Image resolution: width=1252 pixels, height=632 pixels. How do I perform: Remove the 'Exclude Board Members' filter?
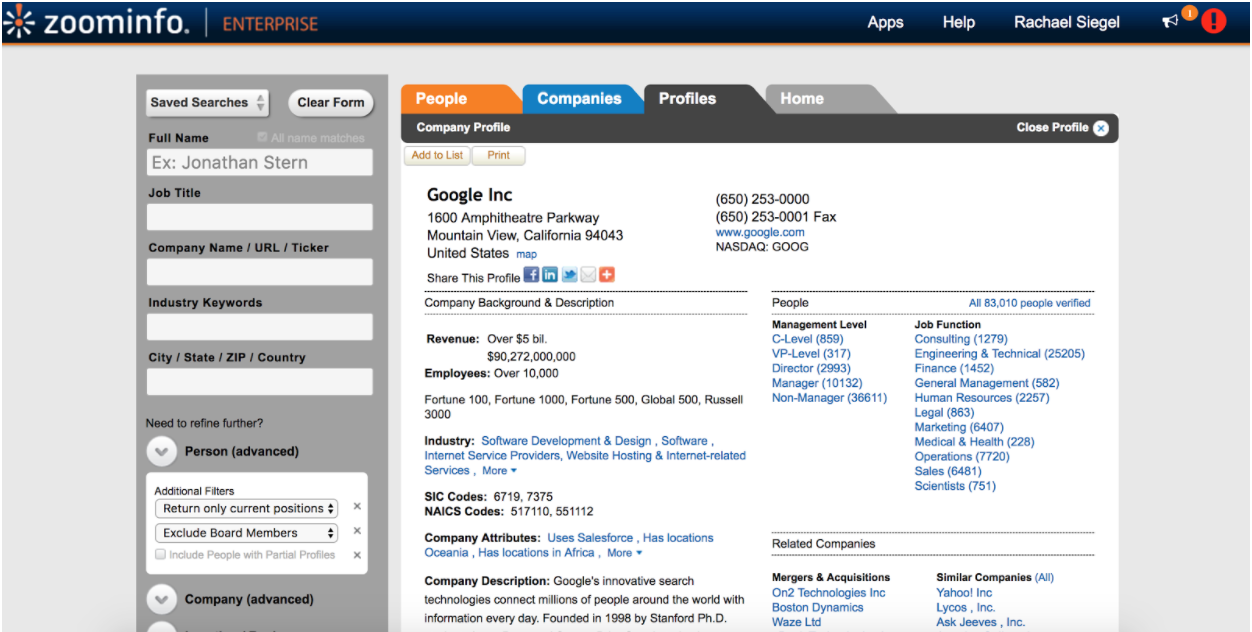point(357,531)
